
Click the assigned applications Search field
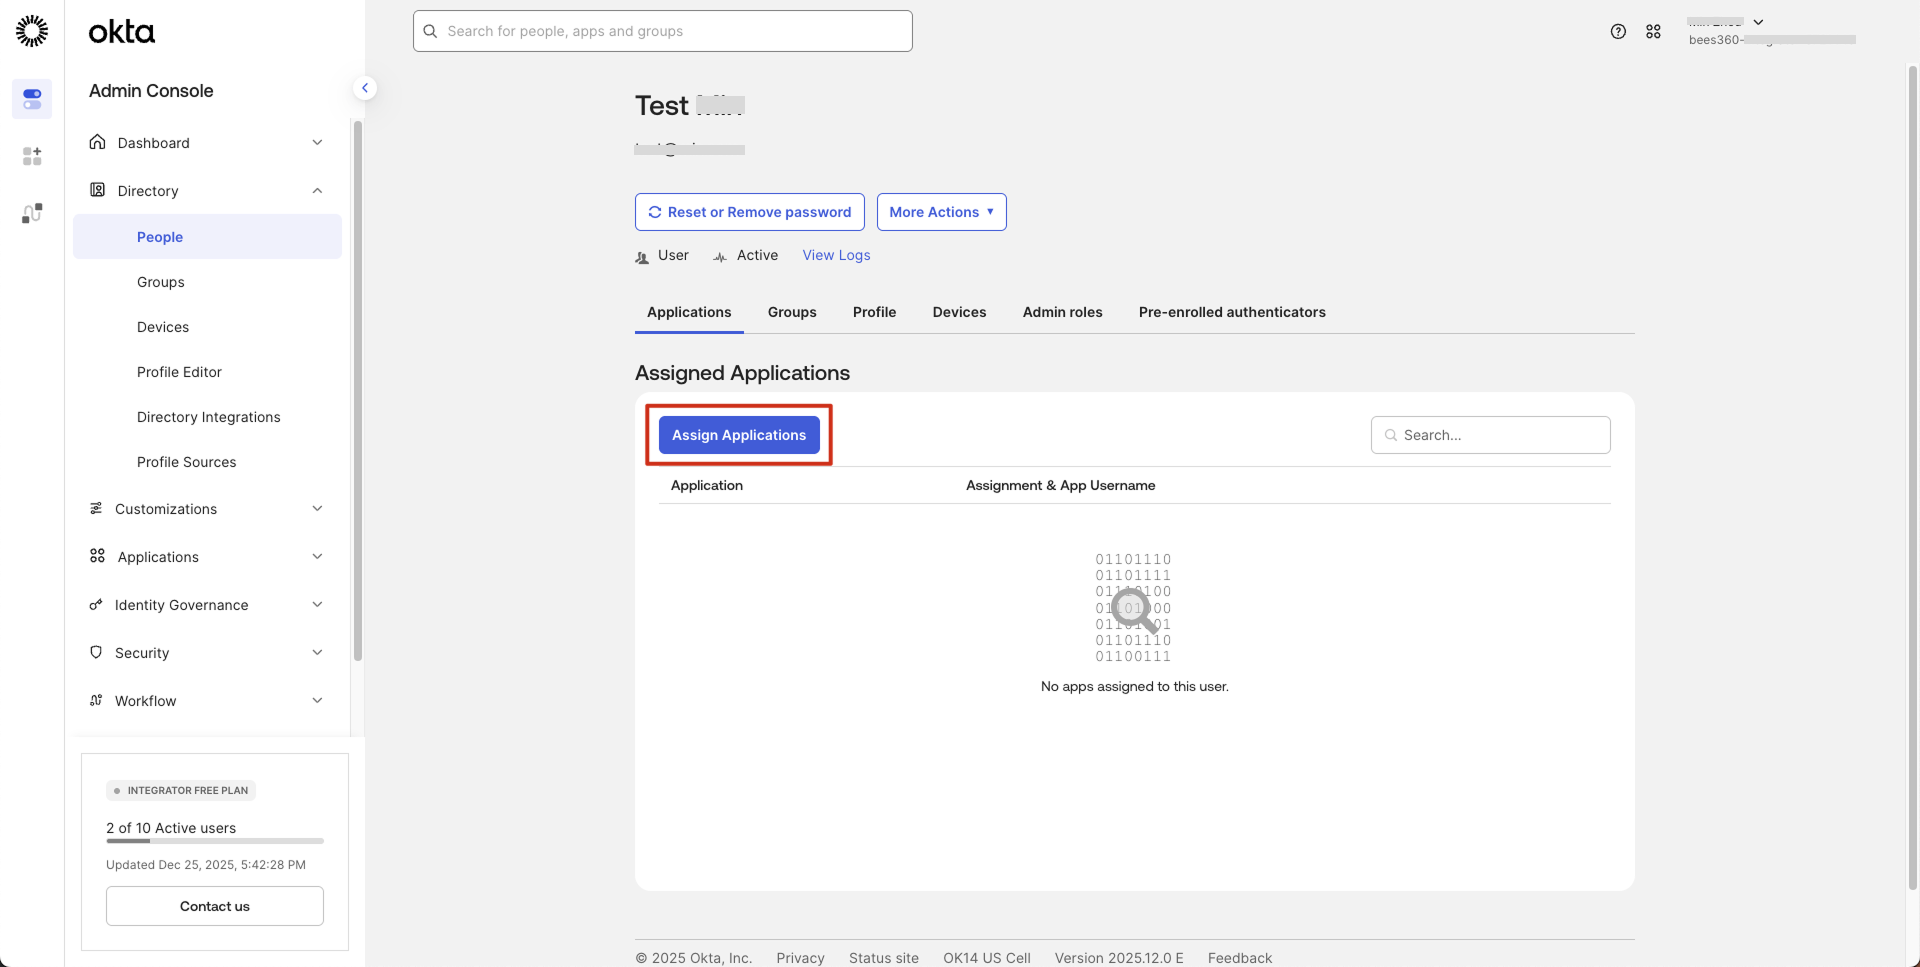(1490, 434)
